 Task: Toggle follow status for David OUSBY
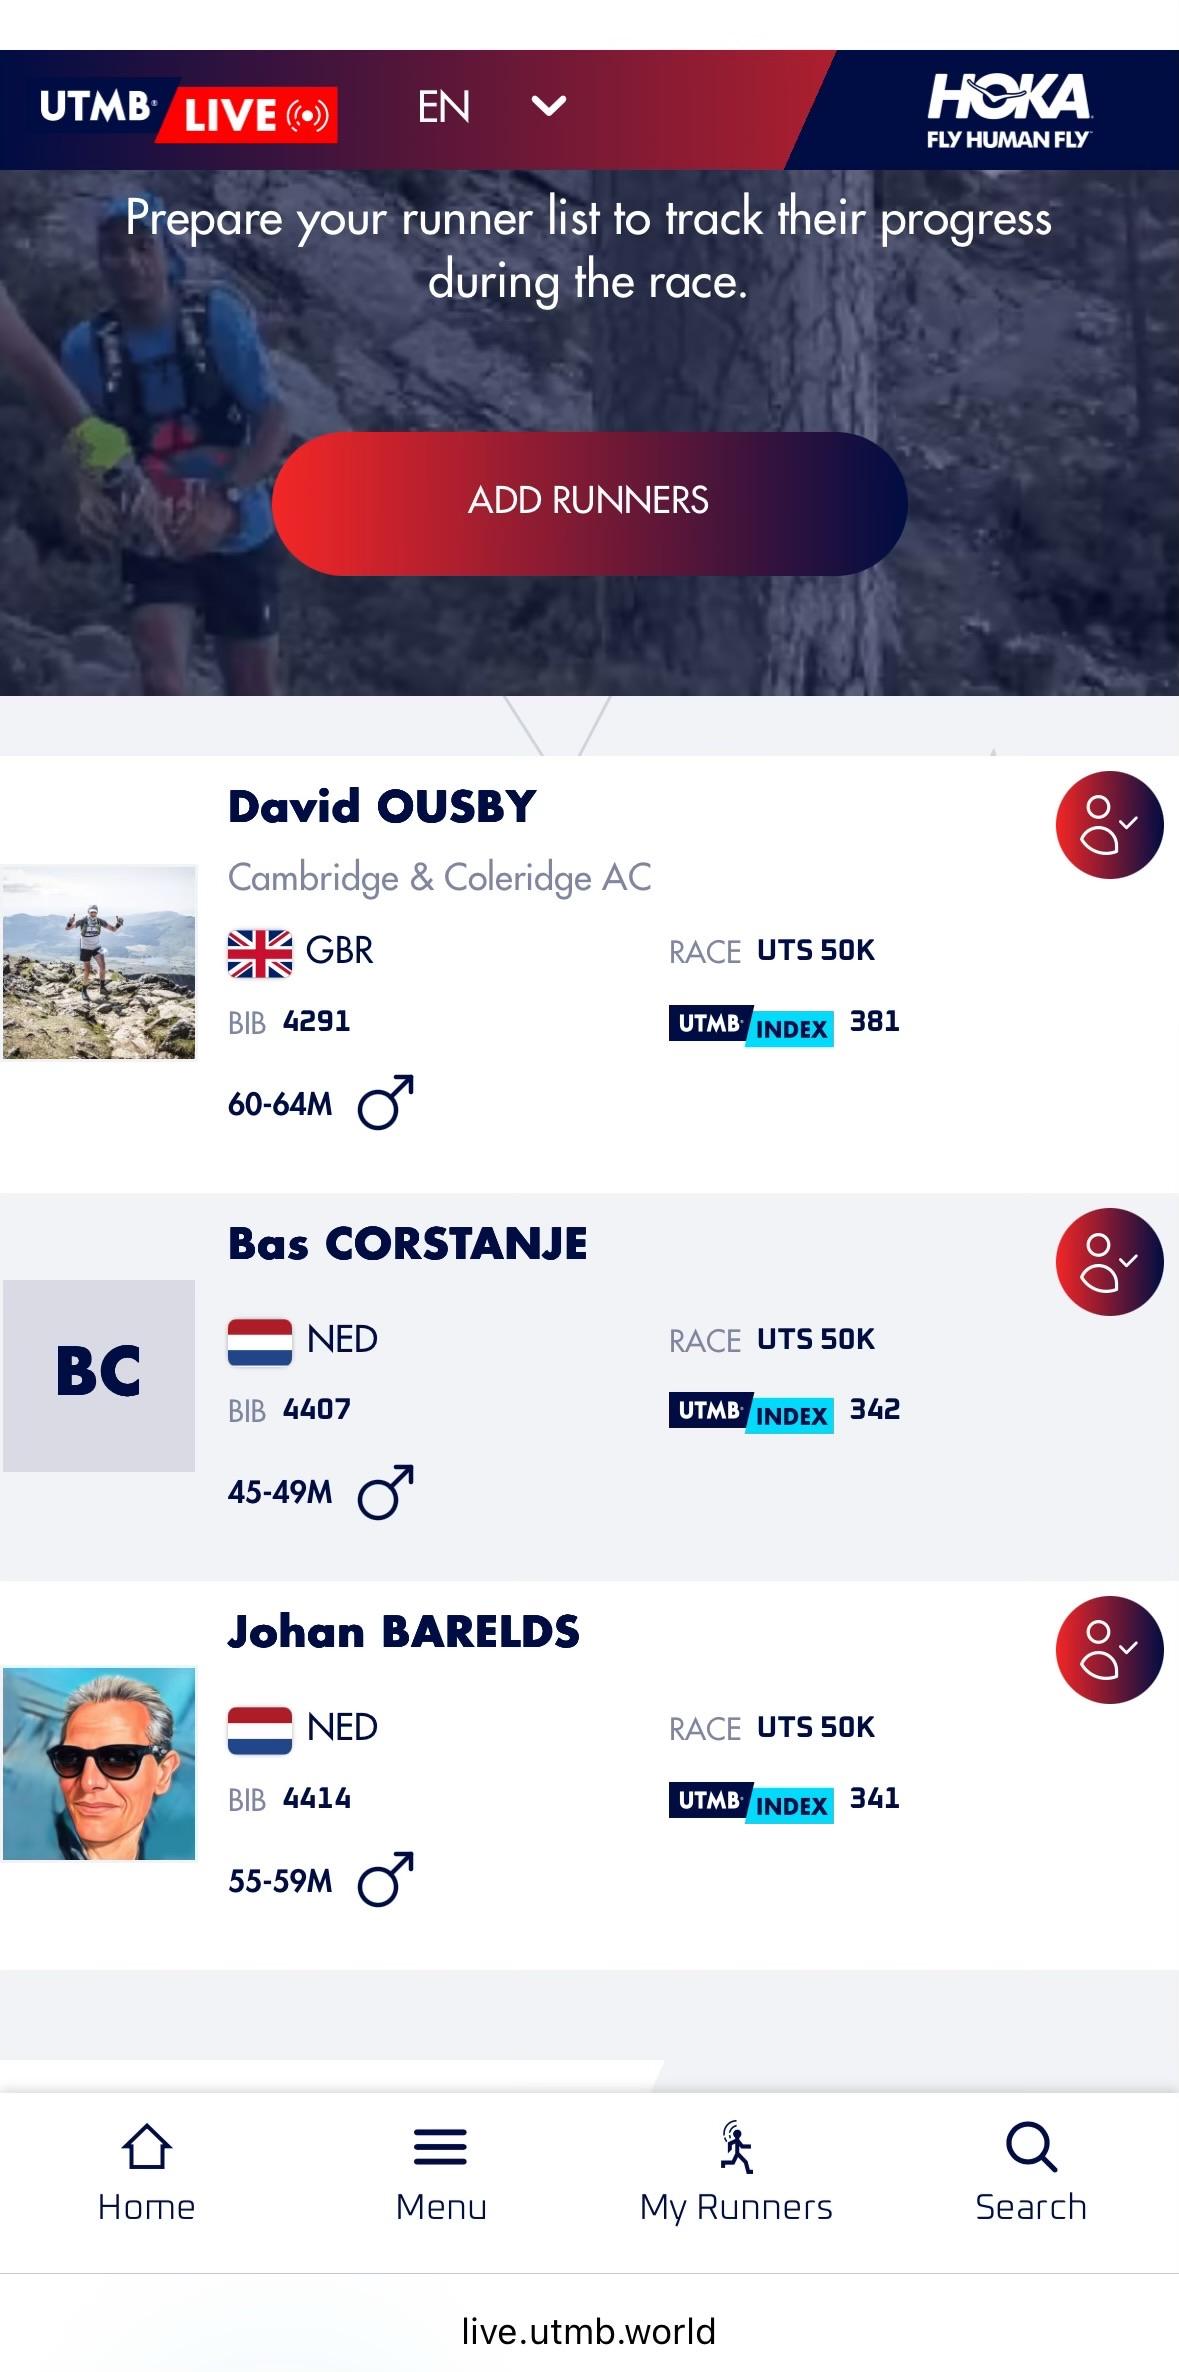1109,825
